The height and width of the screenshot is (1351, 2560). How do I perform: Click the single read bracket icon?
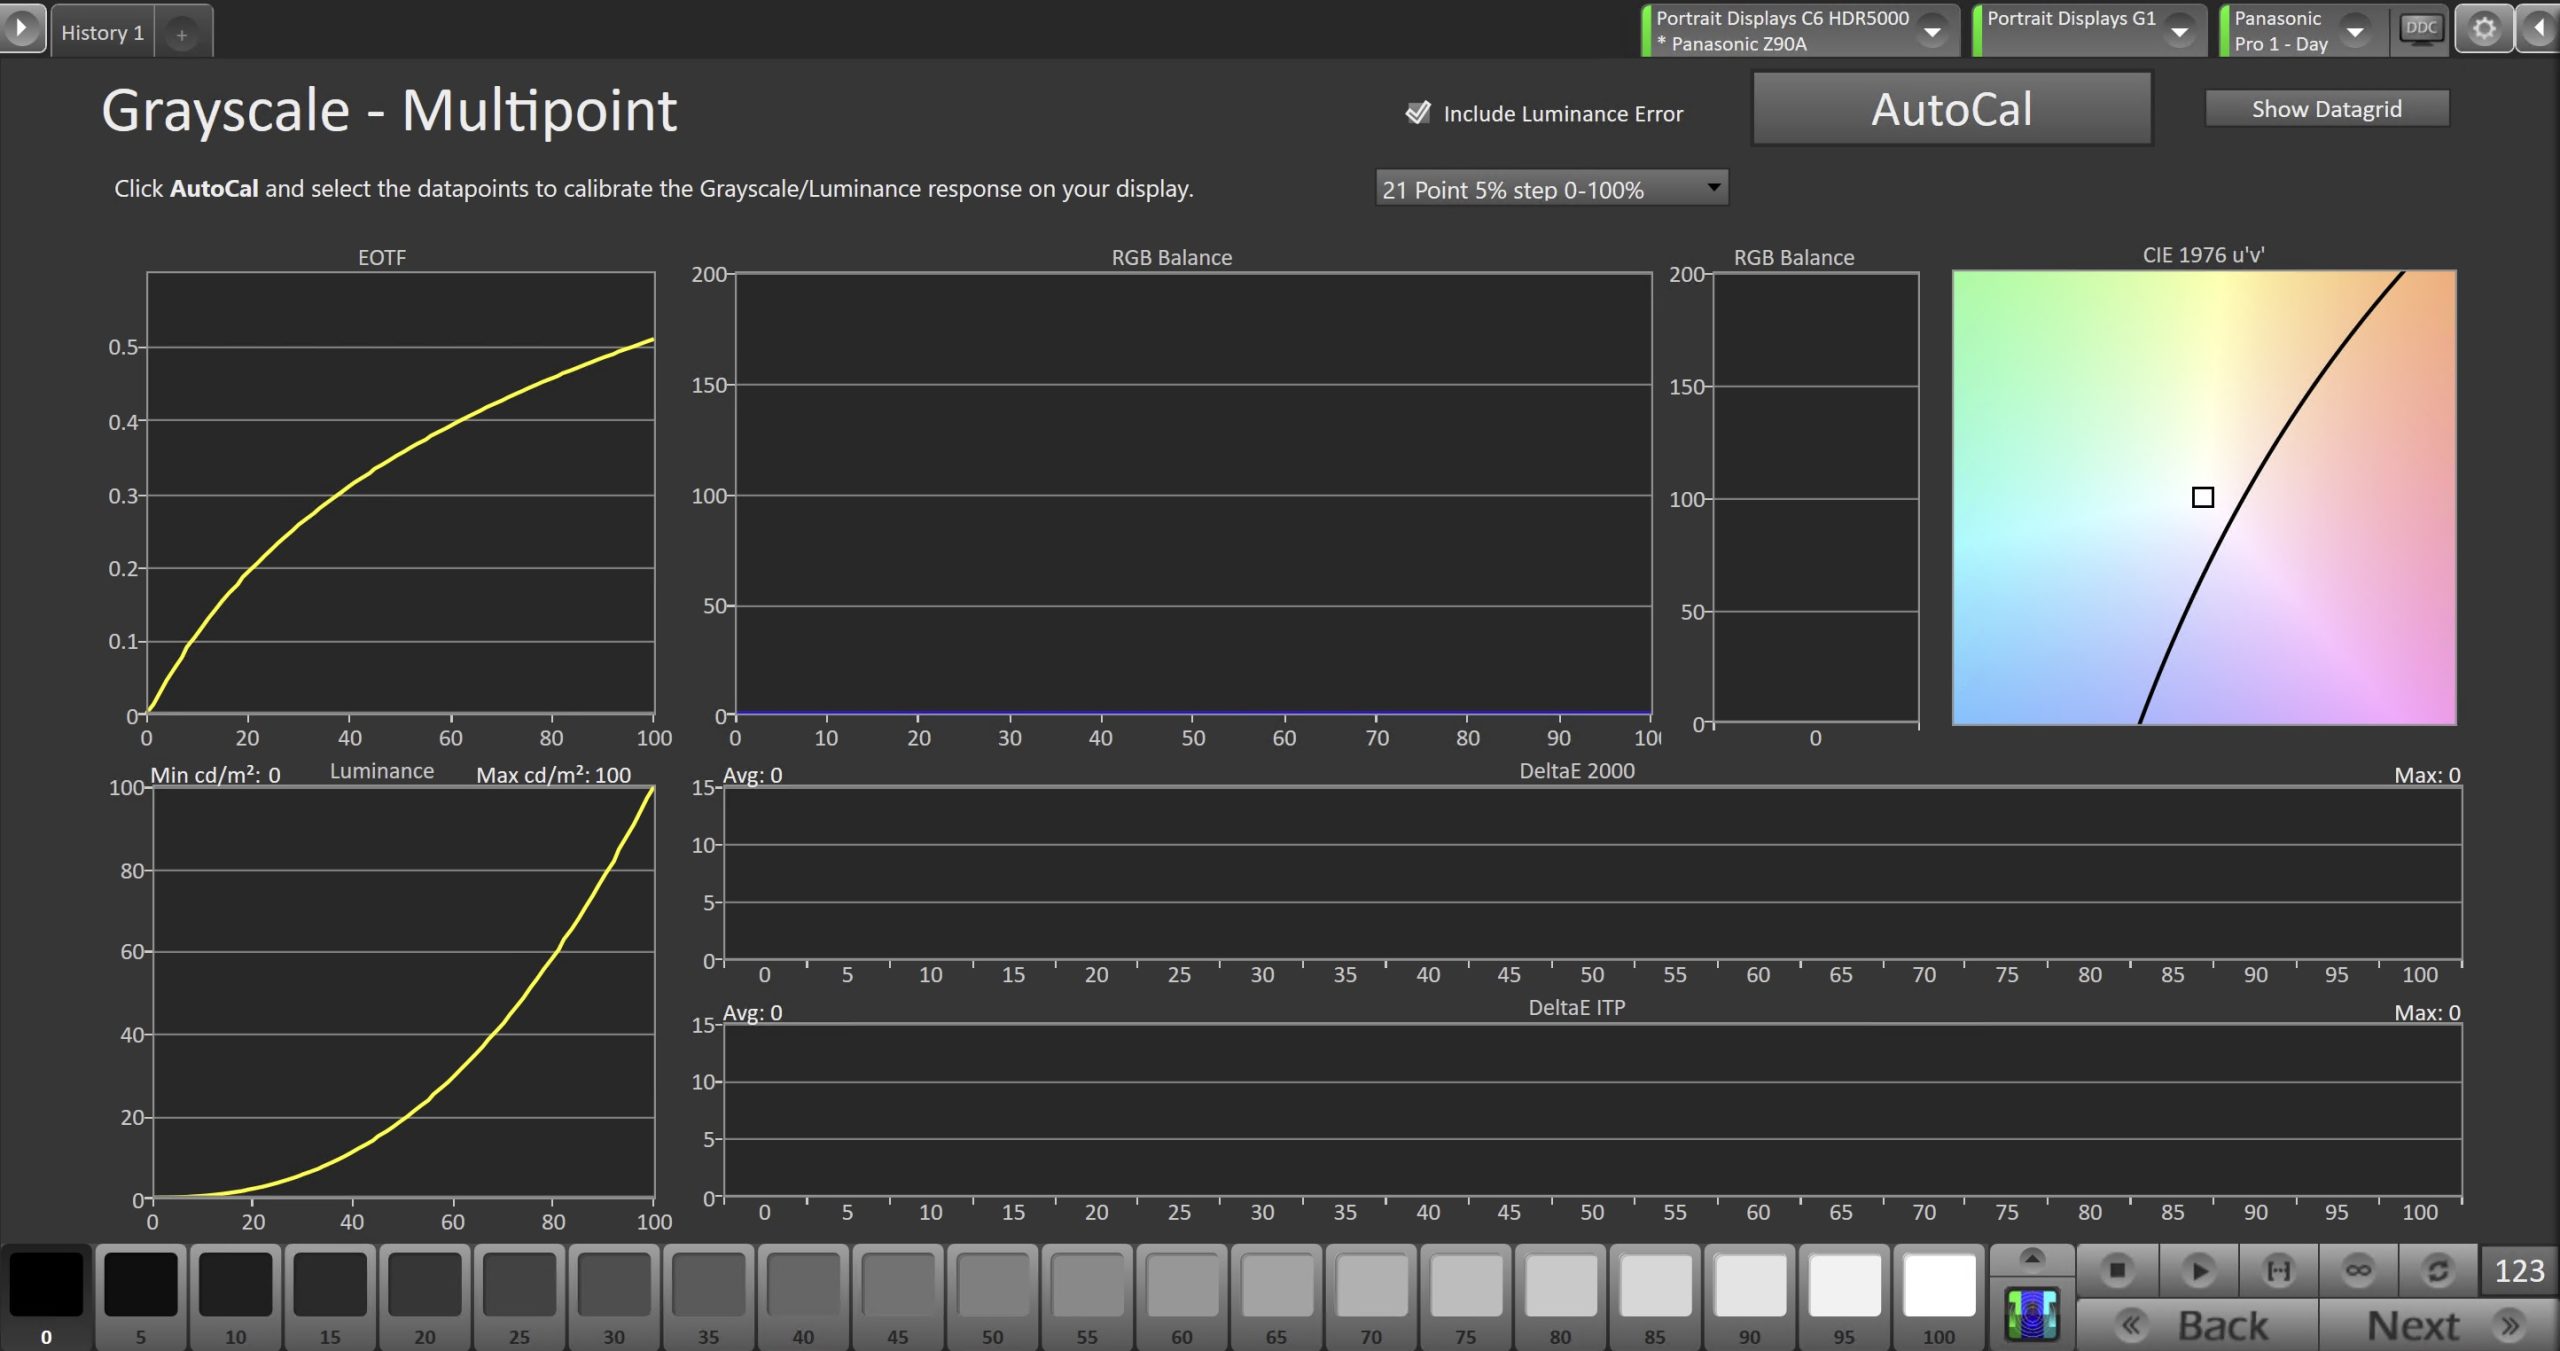(x=2278, y=1270)
